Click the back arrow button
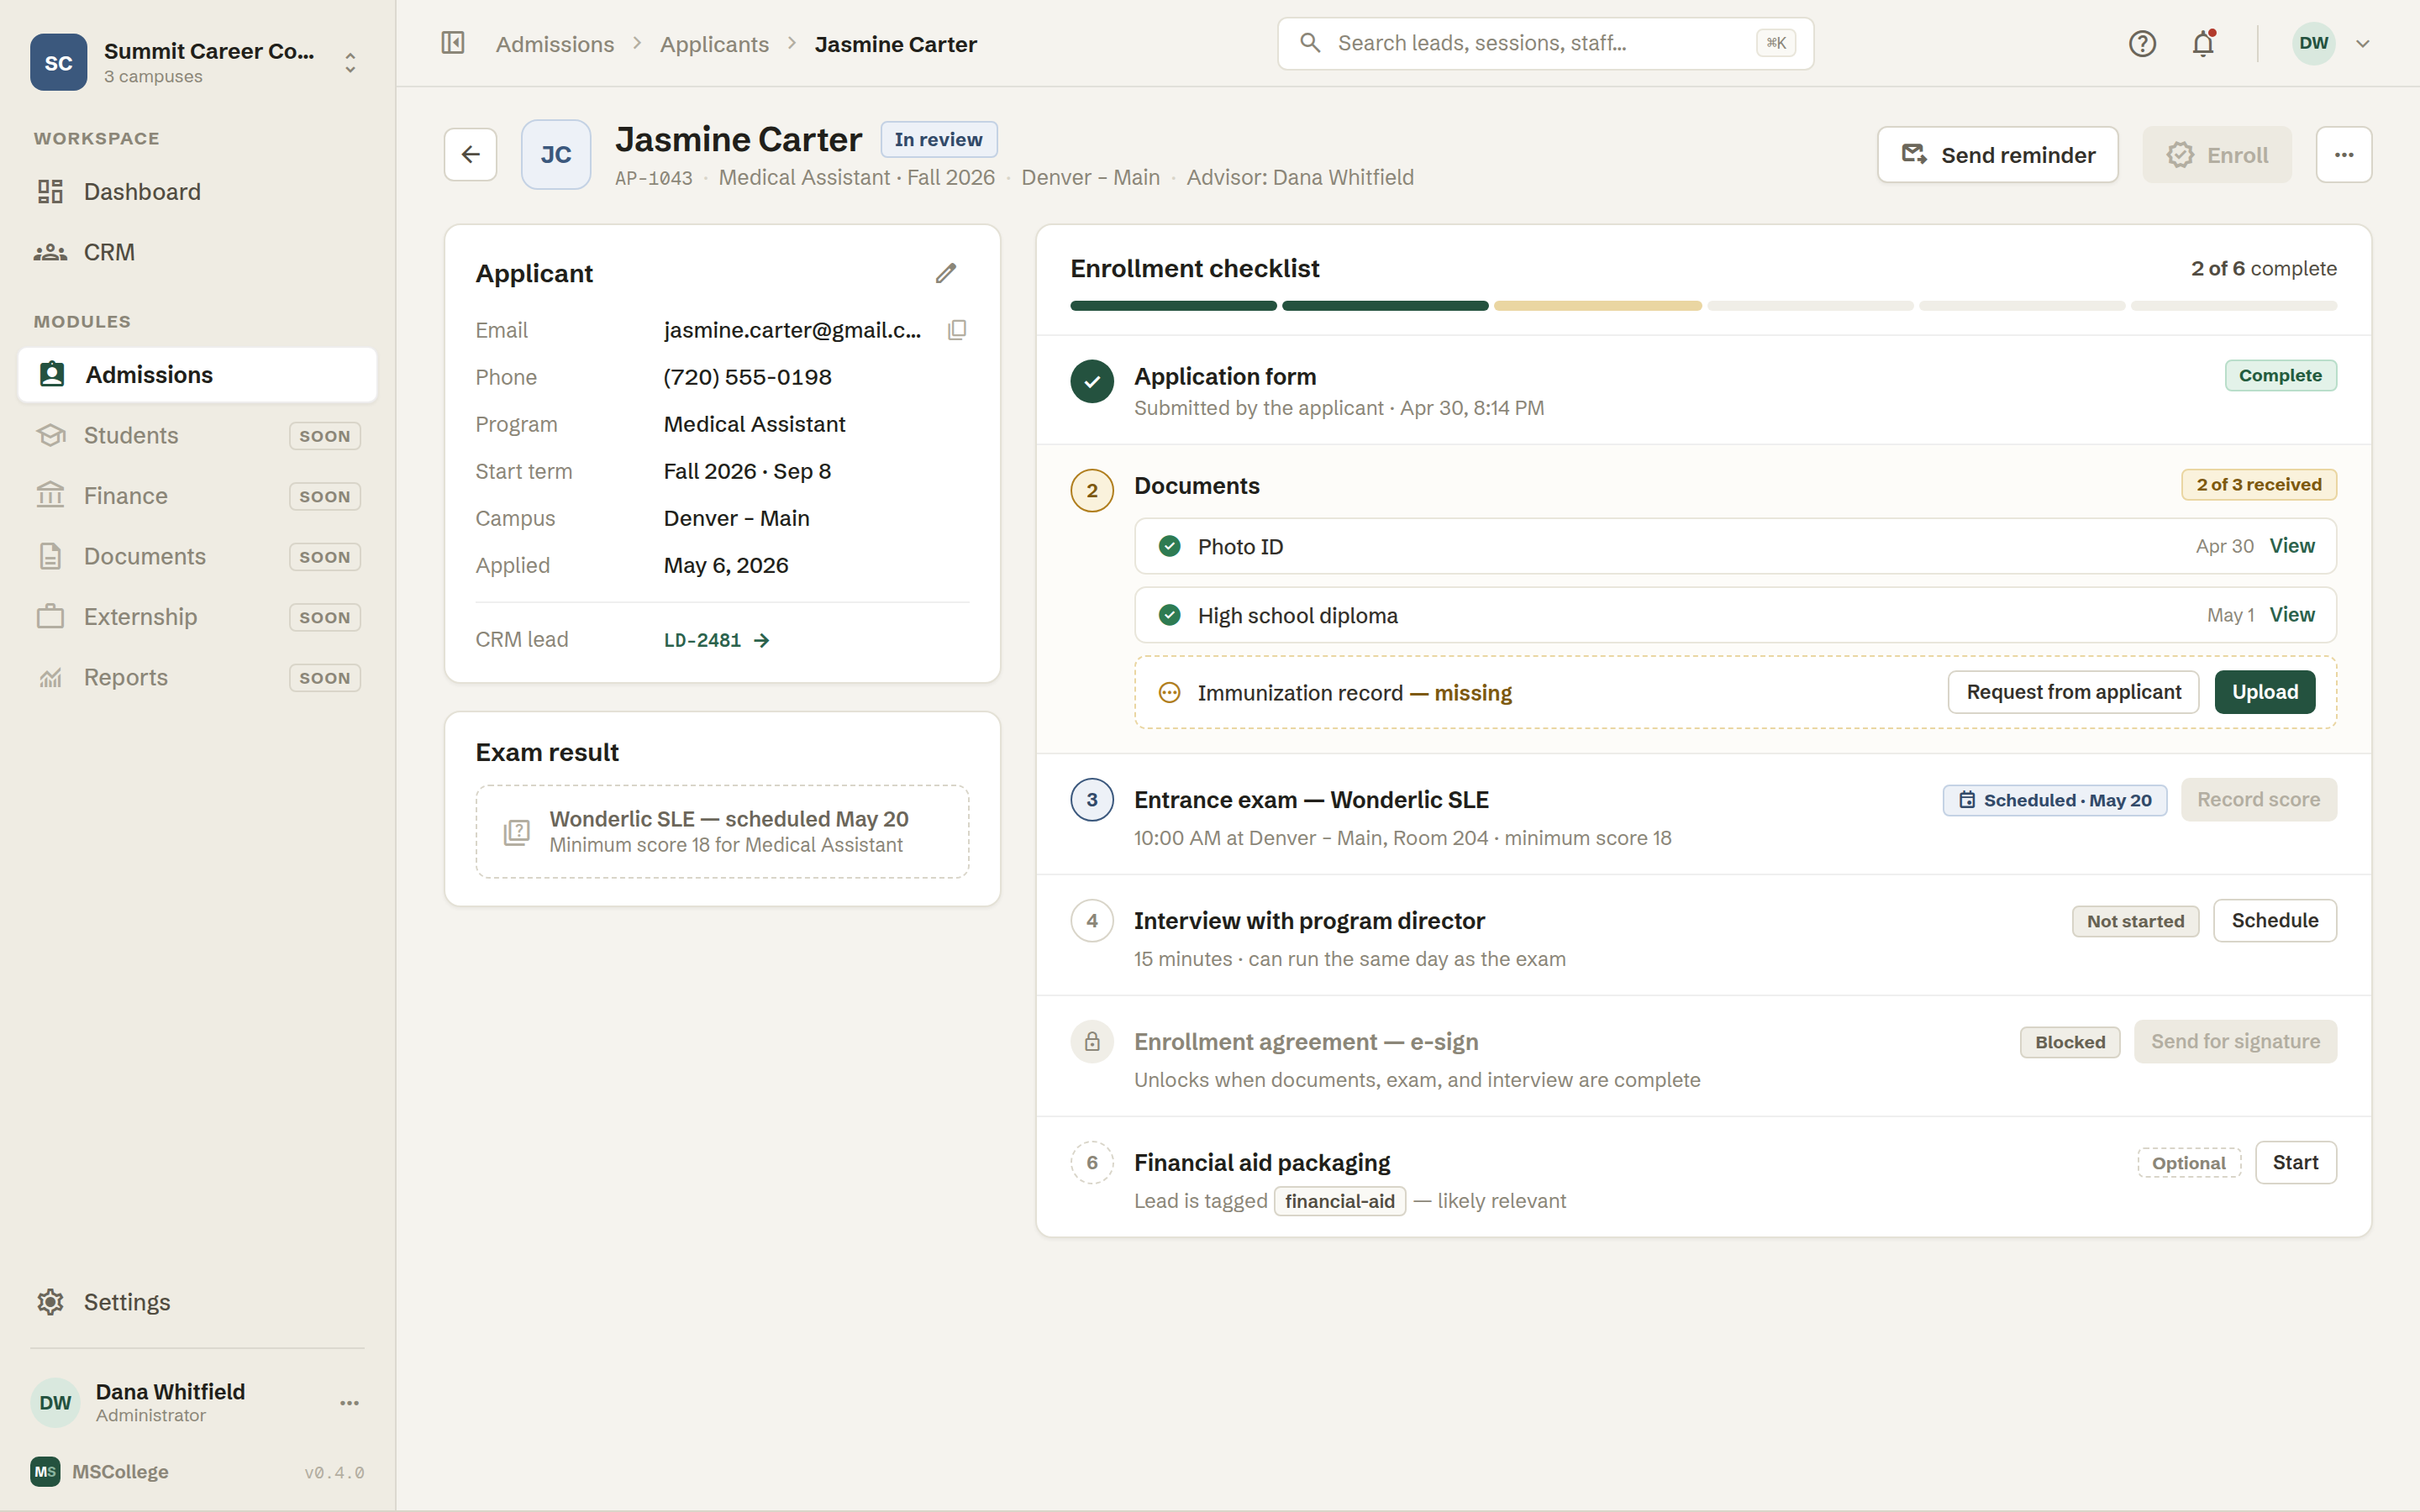 470,155
